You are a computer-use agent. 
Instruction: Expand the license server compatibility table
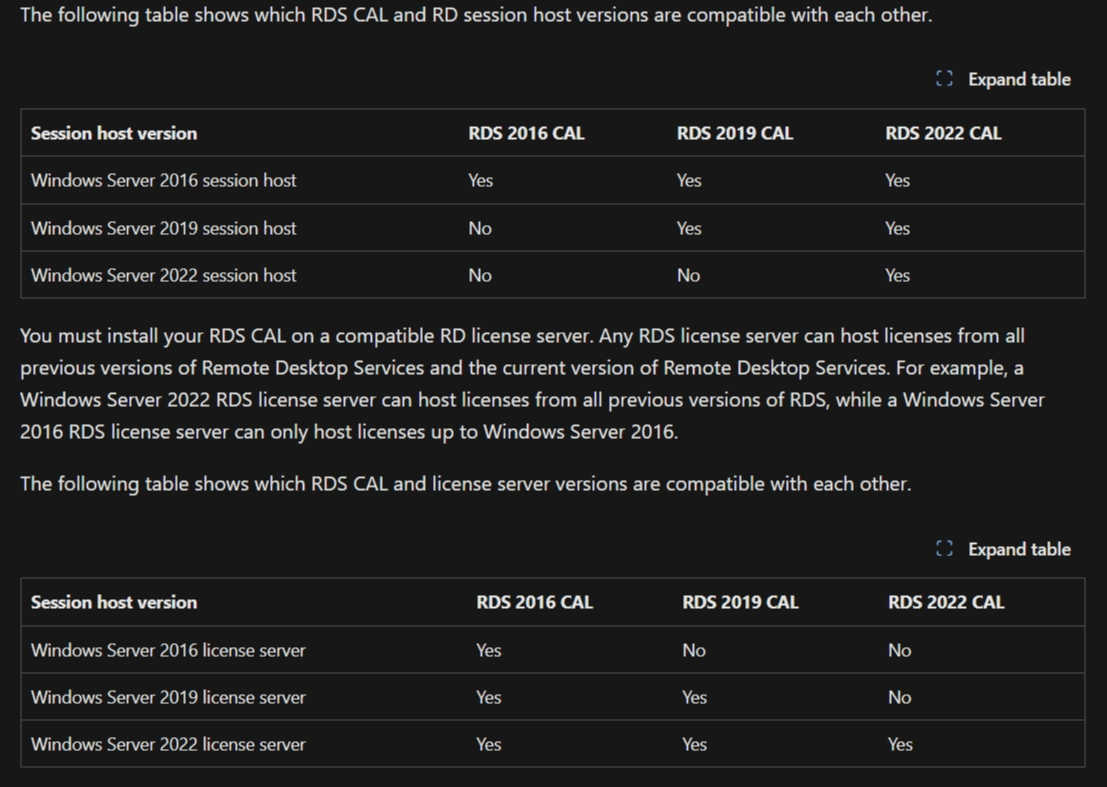click(1003, 549)
